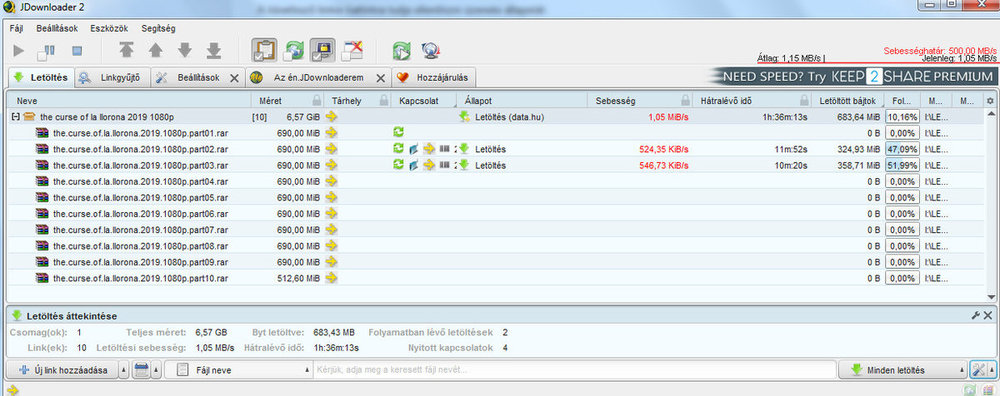Close the Beállítások tab

[x=234, y=78]
